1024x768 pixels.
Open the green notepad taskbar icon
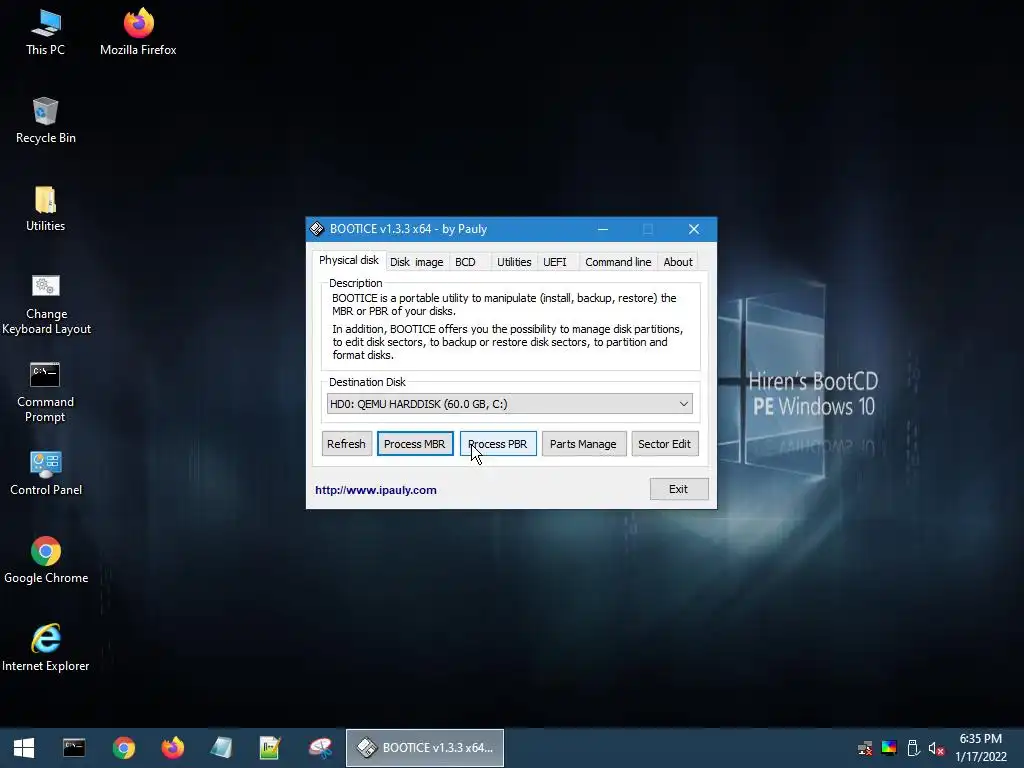click(x=270, y=748)
